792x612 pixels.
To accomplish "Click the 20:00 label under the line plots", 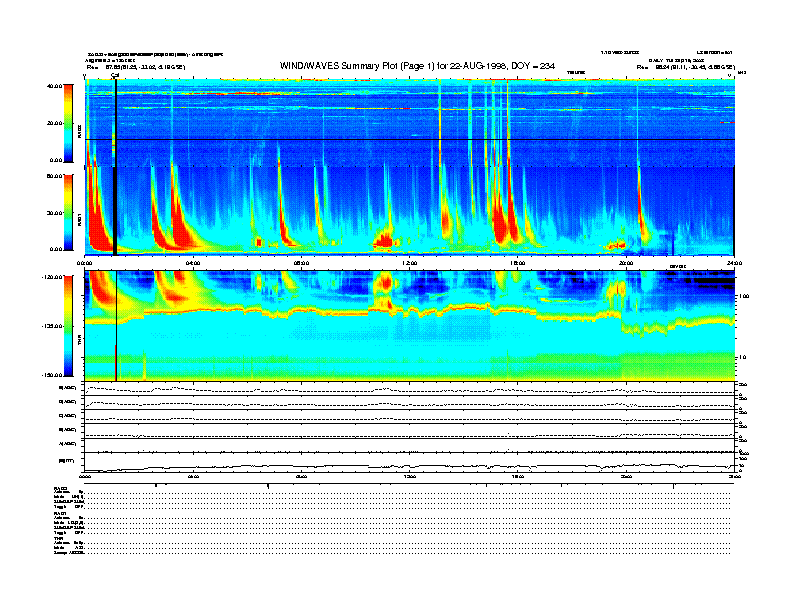I will (626, 477).
